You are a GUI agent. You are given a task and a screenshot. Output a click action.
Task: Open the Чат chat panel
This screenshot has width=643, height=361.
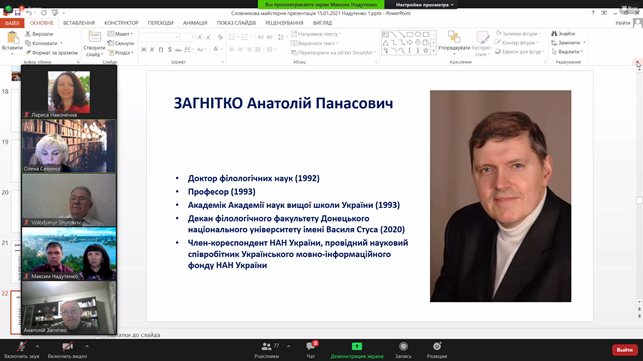[311, 350]
